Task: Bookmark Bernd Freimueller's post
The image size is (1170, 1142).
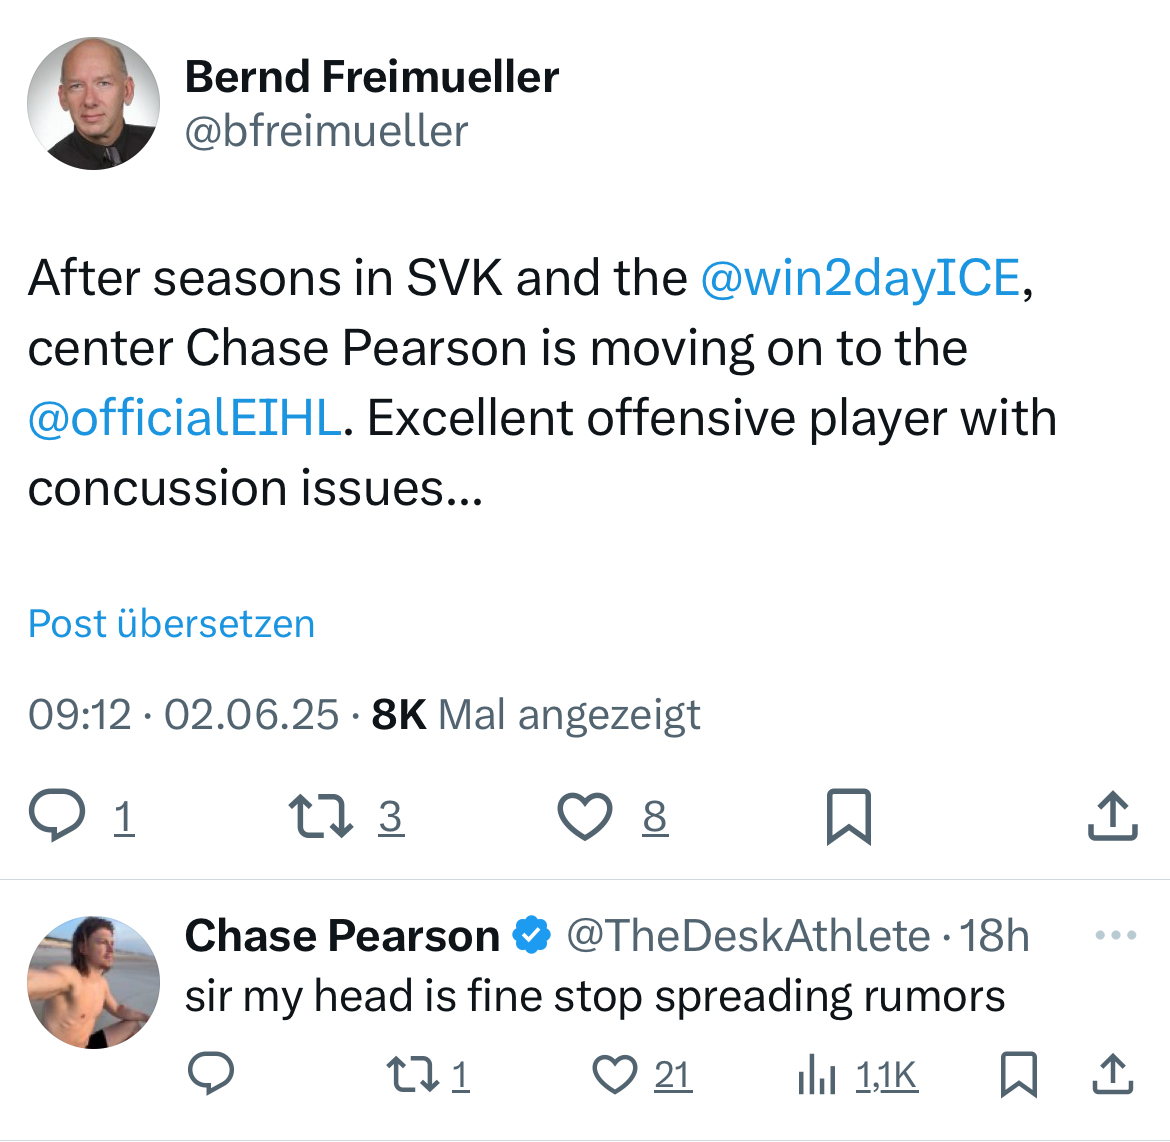Action: point(849,816)
